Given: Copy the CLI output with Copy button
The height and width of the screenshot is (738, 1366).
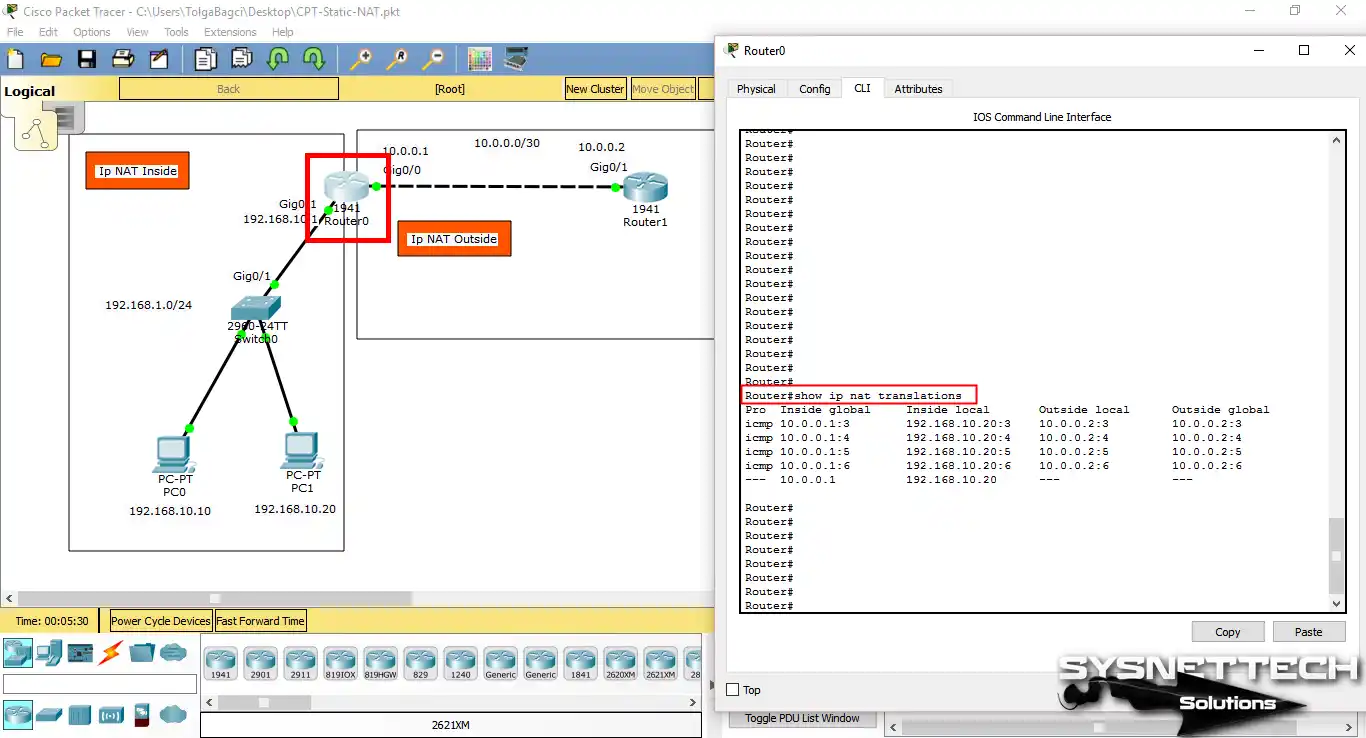Looking at the screenshot, I should (x=1227, y=631).
